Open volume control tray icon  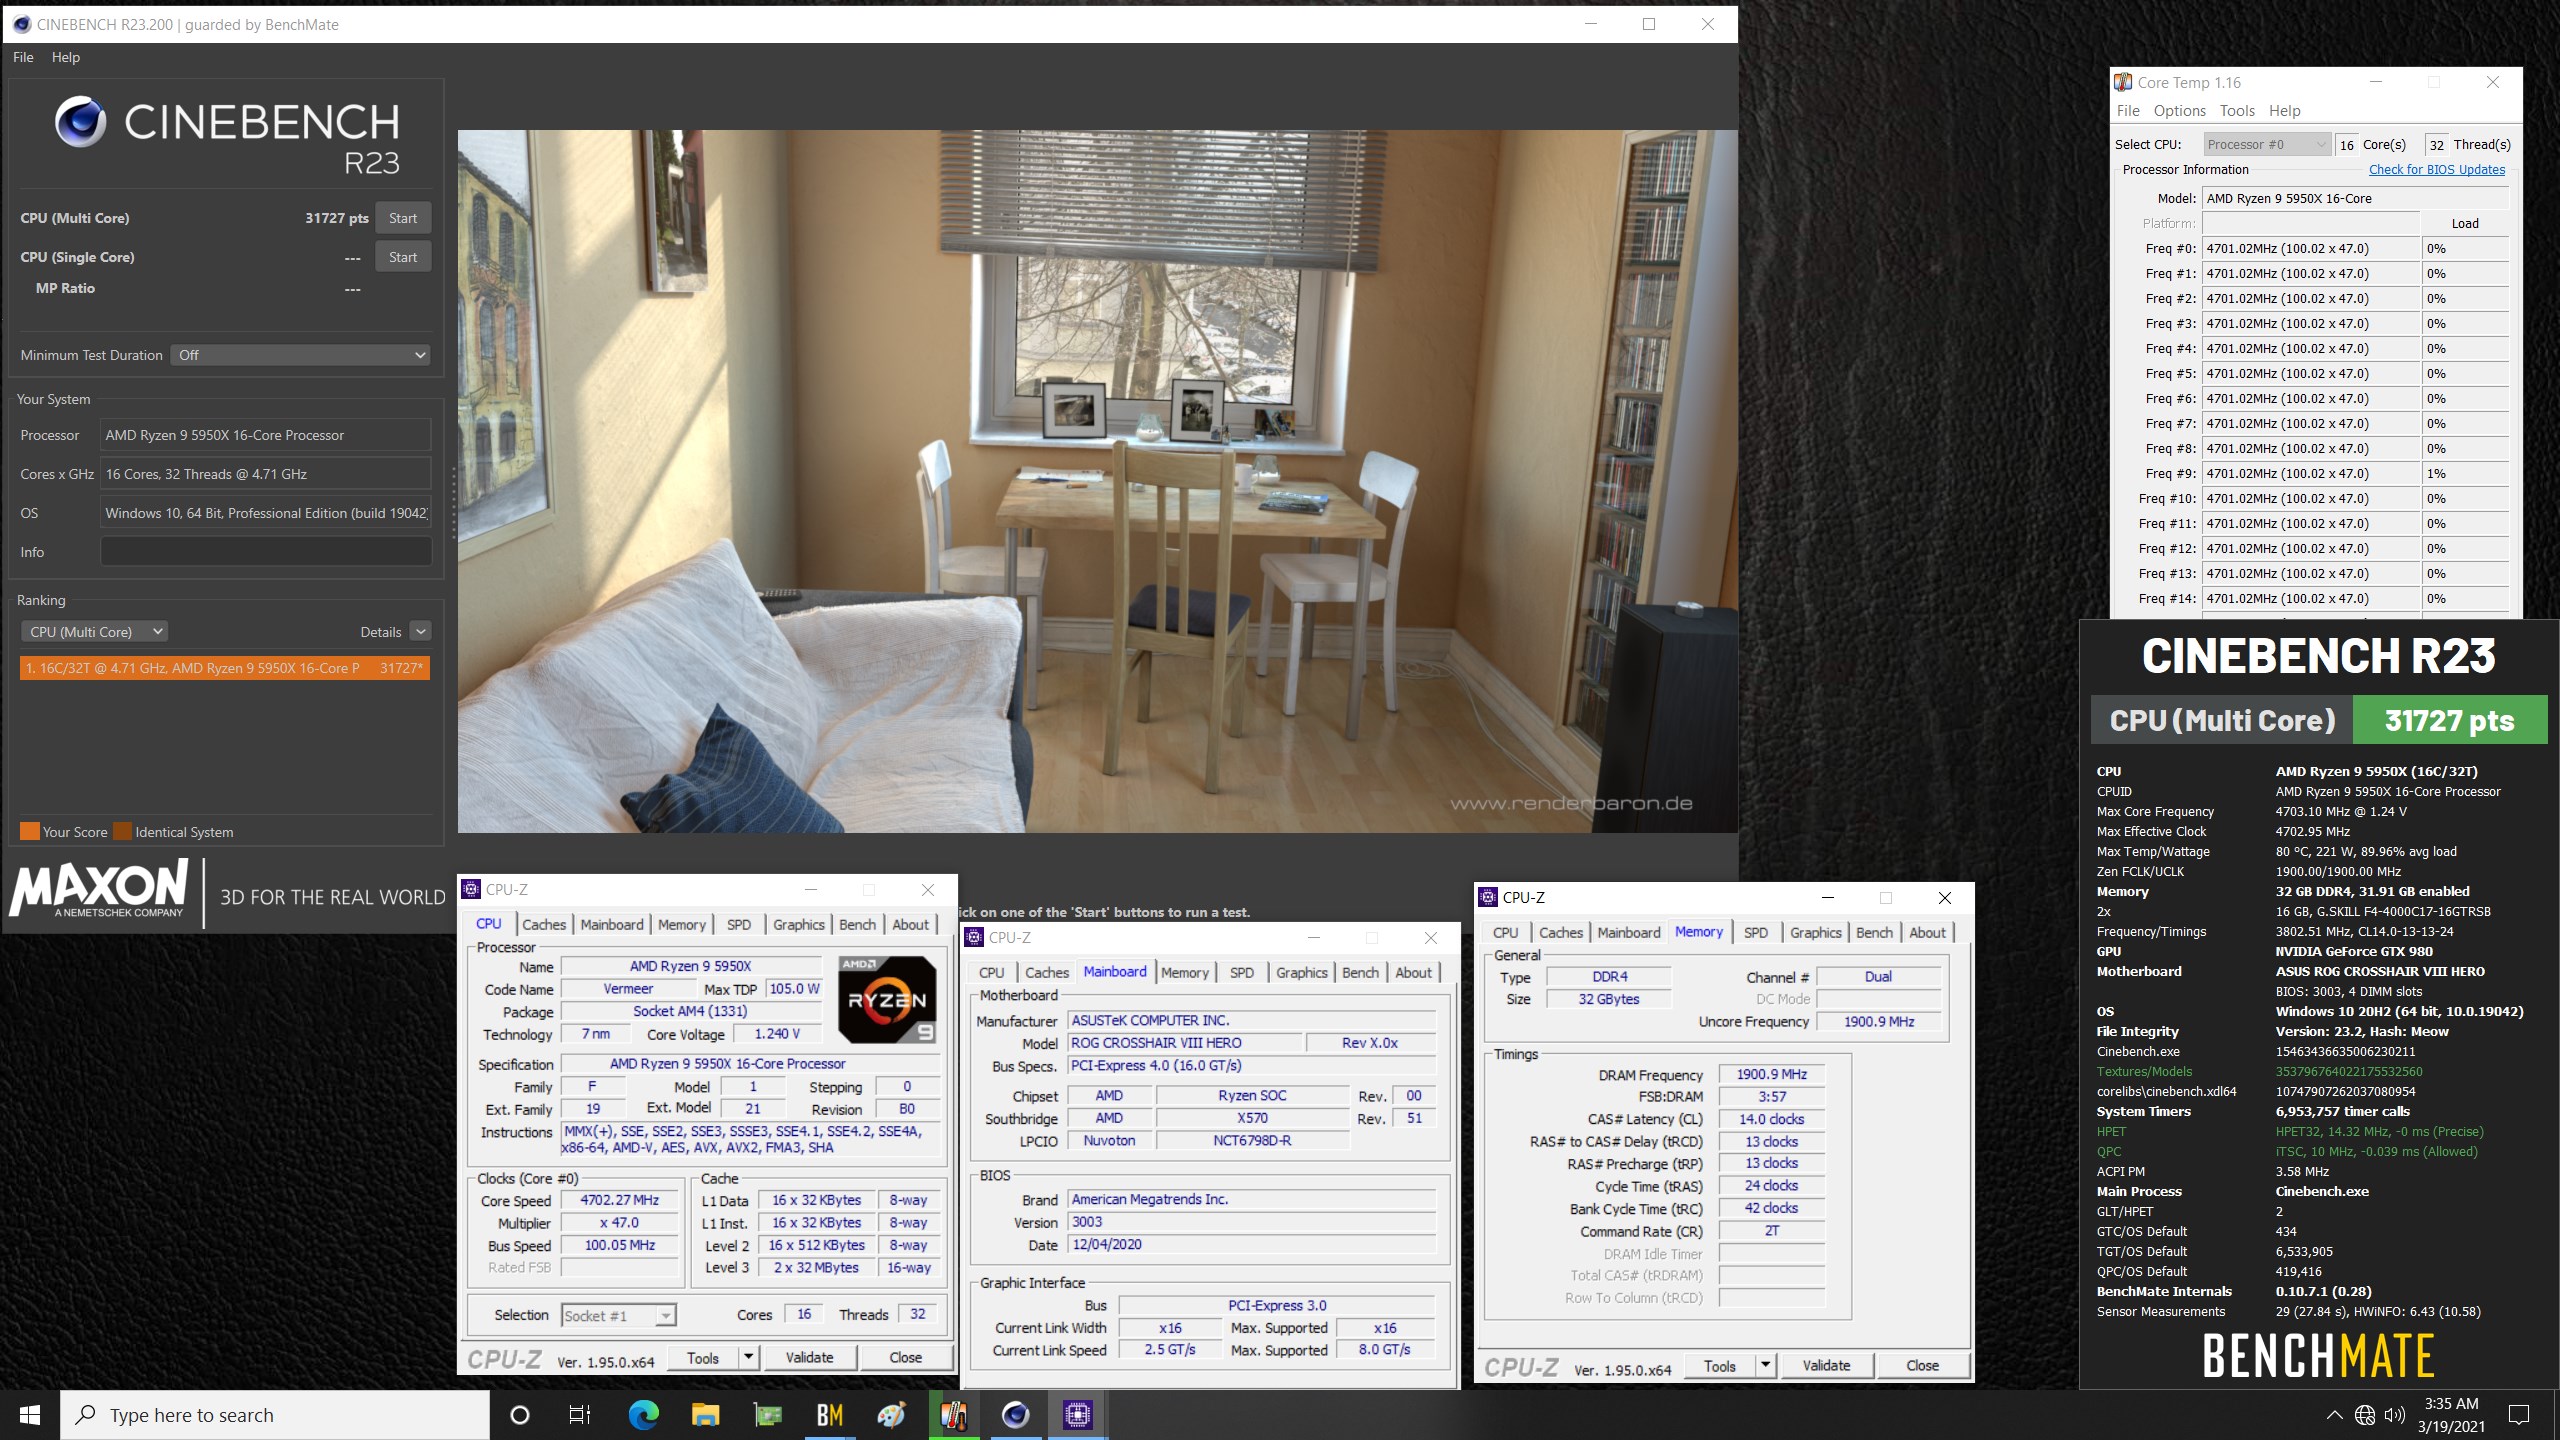pyautogui.click(x=2394, y=1414)
